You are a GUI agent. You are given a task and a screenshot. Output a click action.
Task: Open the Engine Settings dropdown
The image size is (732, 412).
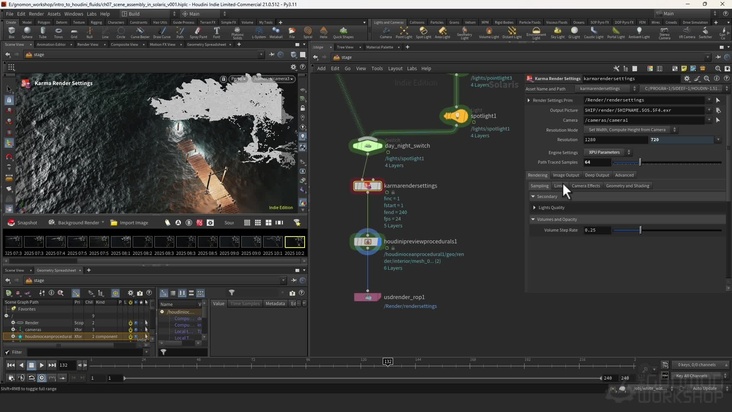tap(607, 152)
